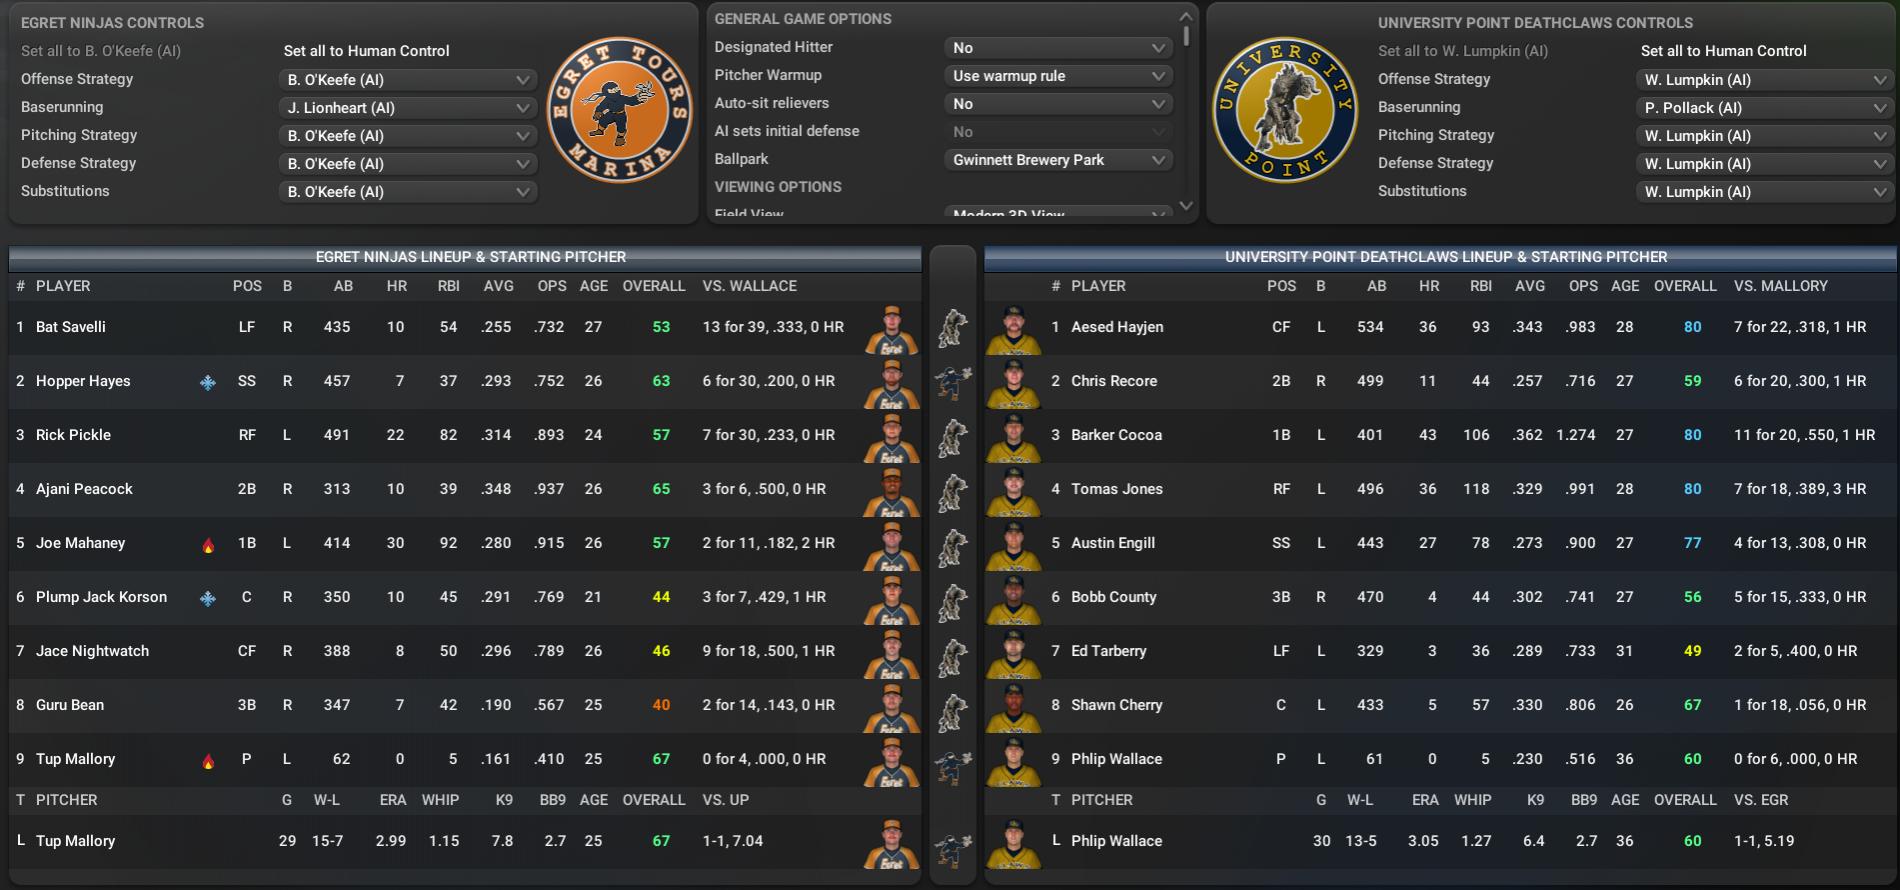Click the OPS column header in Deathclaws lineup

(1583, 286)
